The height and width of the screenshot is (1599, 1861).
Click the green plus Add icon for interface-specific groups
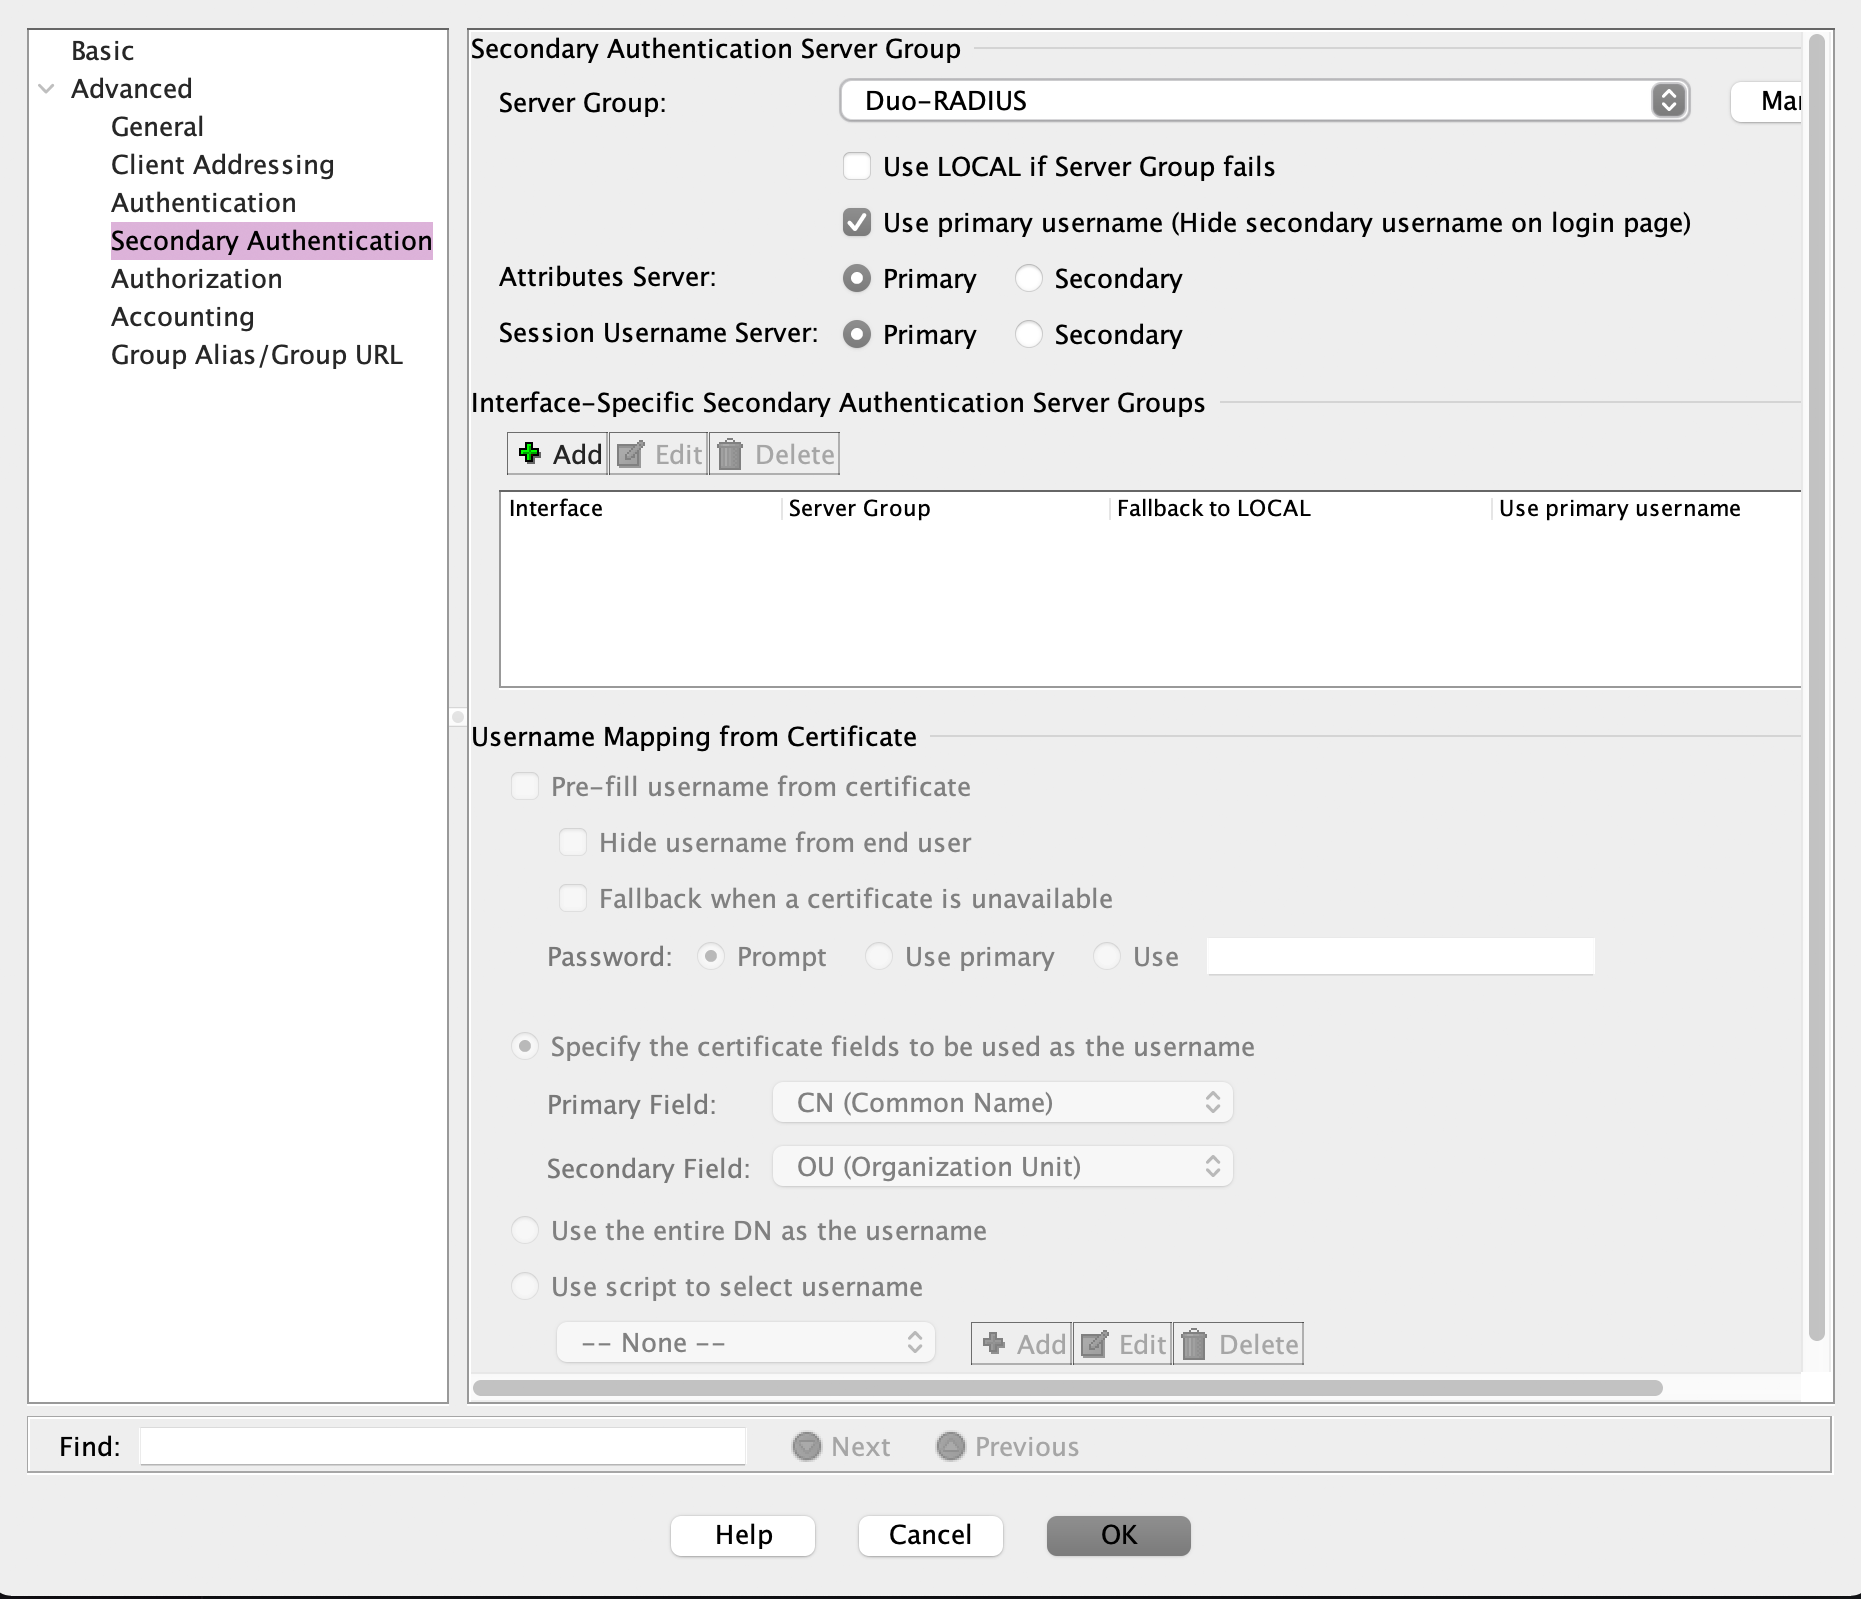point(530,453)
